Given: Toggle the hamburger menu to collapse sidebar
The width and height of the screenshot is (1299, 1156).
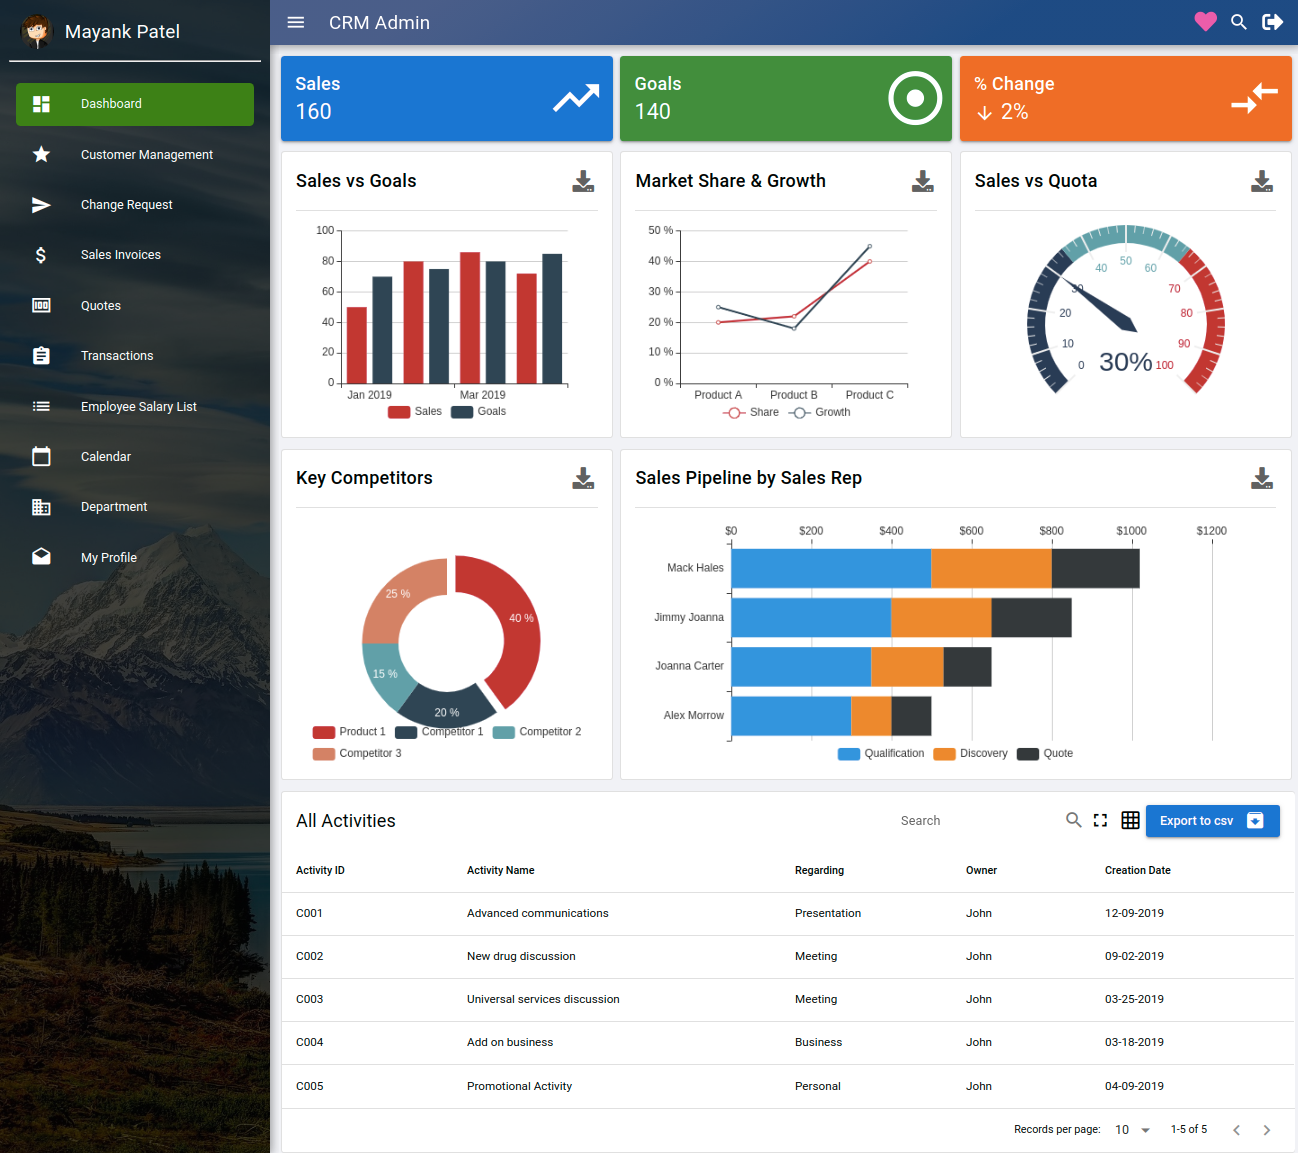Looking at the screenshot, I should (295, 21).
